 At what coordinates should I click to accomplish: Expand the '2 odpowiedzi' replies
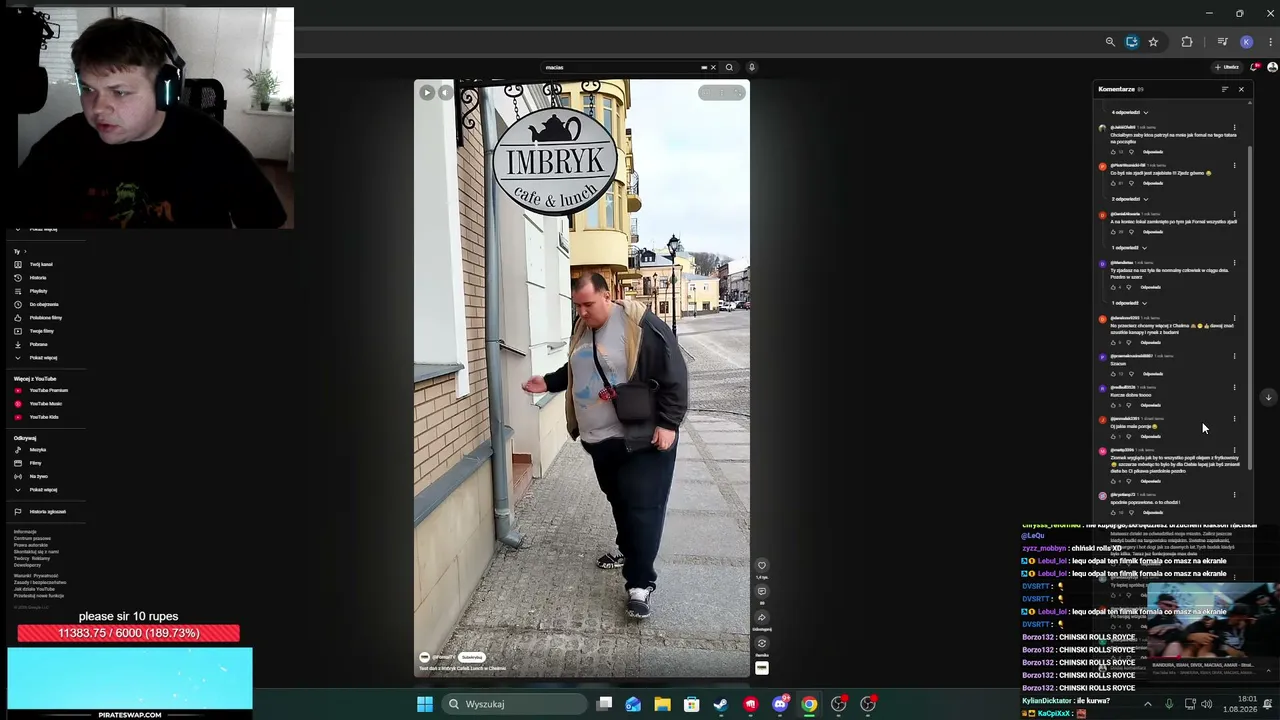point(1130,199)
